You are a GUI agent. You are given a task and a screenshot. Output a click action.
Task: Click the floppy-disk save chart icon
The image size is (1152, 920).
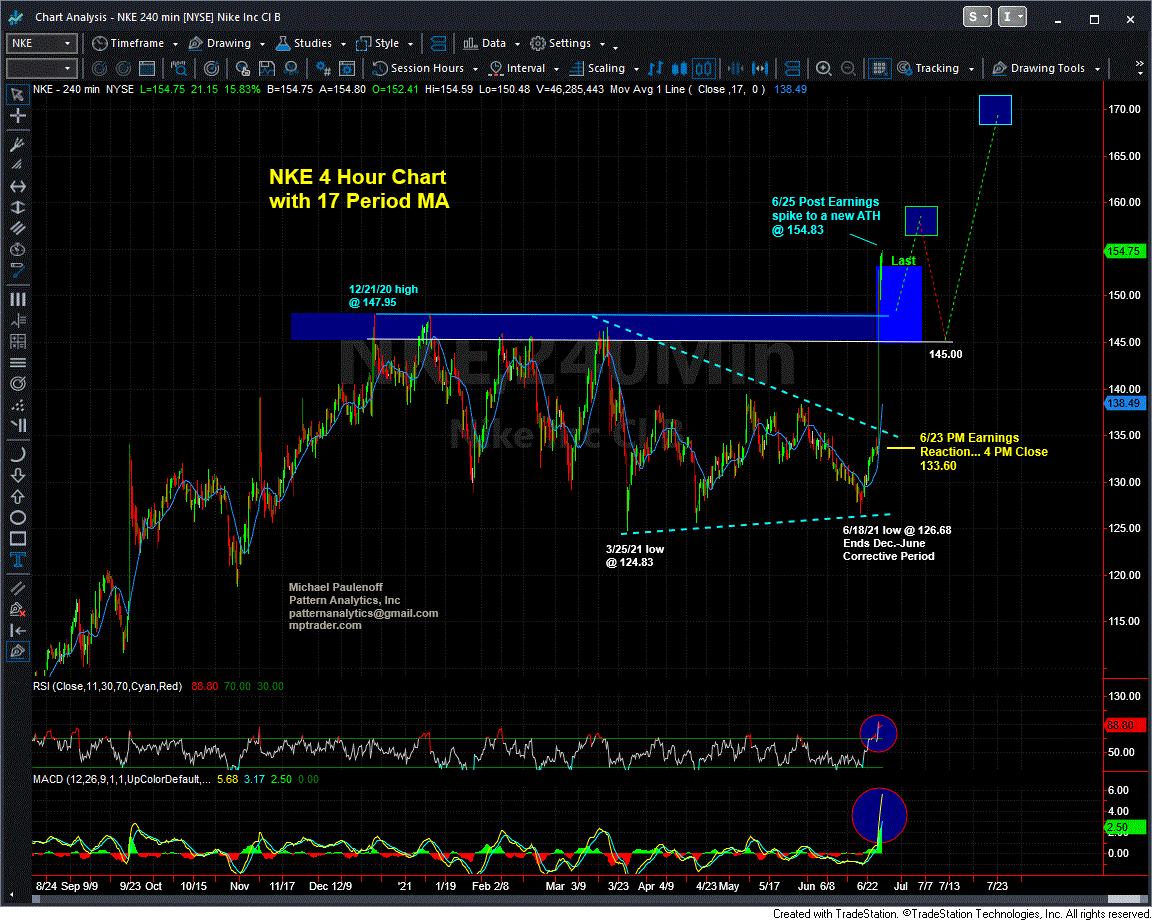pos(266,68)
